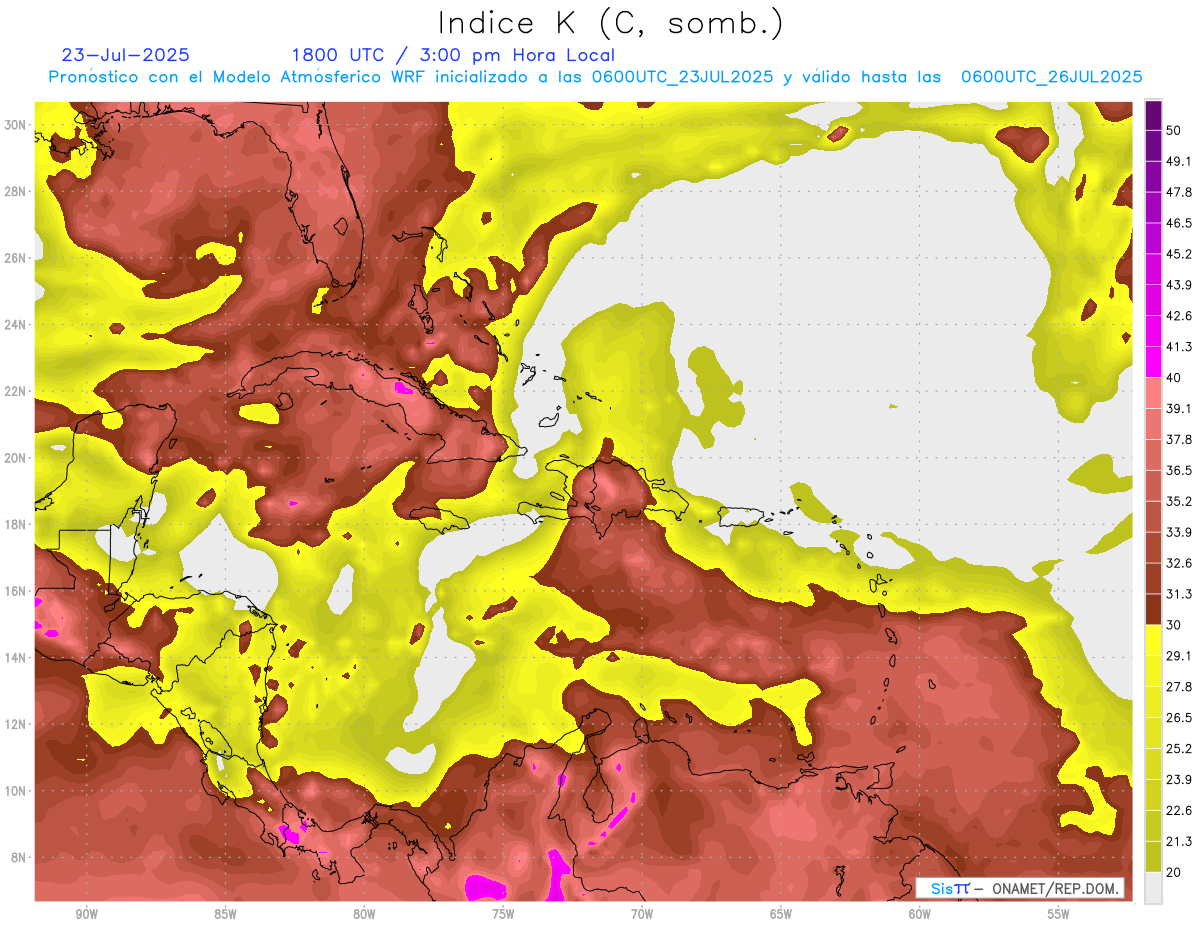The image size is (1200, 927).
Task: Click the '85W' longitude label
Action: [225, 914]
